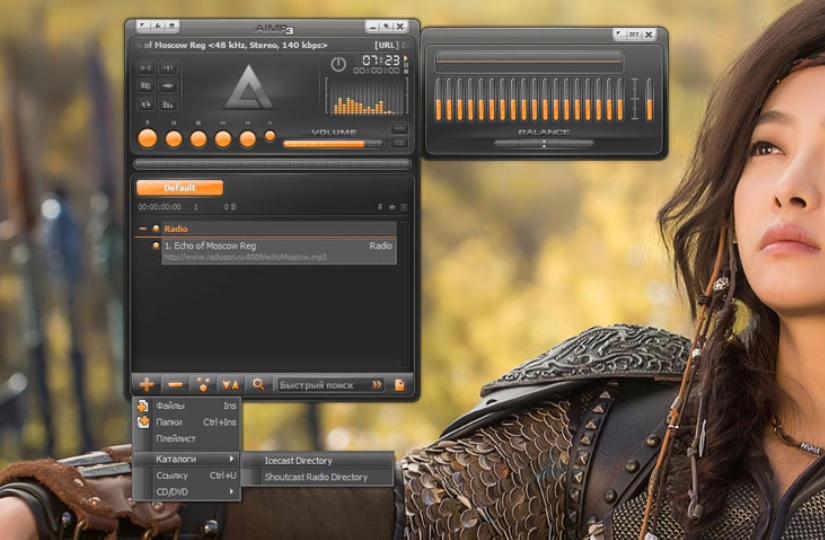Choose Shoutcast Radio Directory

315,477
